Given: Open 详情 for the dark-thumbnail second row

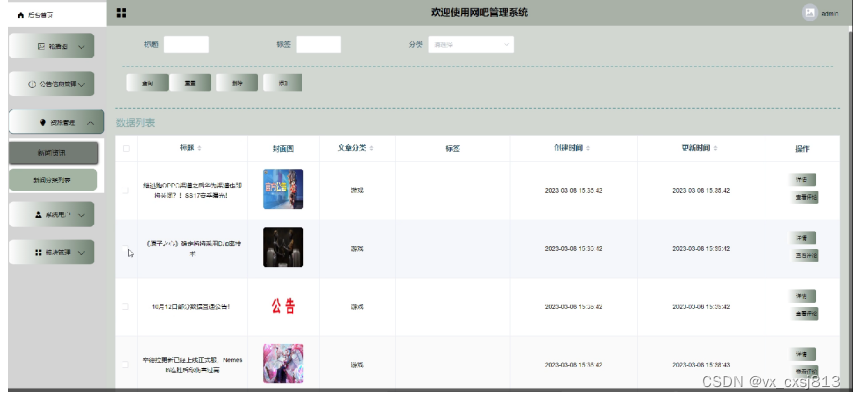Looking at the screenshot, I should [802, 238].
